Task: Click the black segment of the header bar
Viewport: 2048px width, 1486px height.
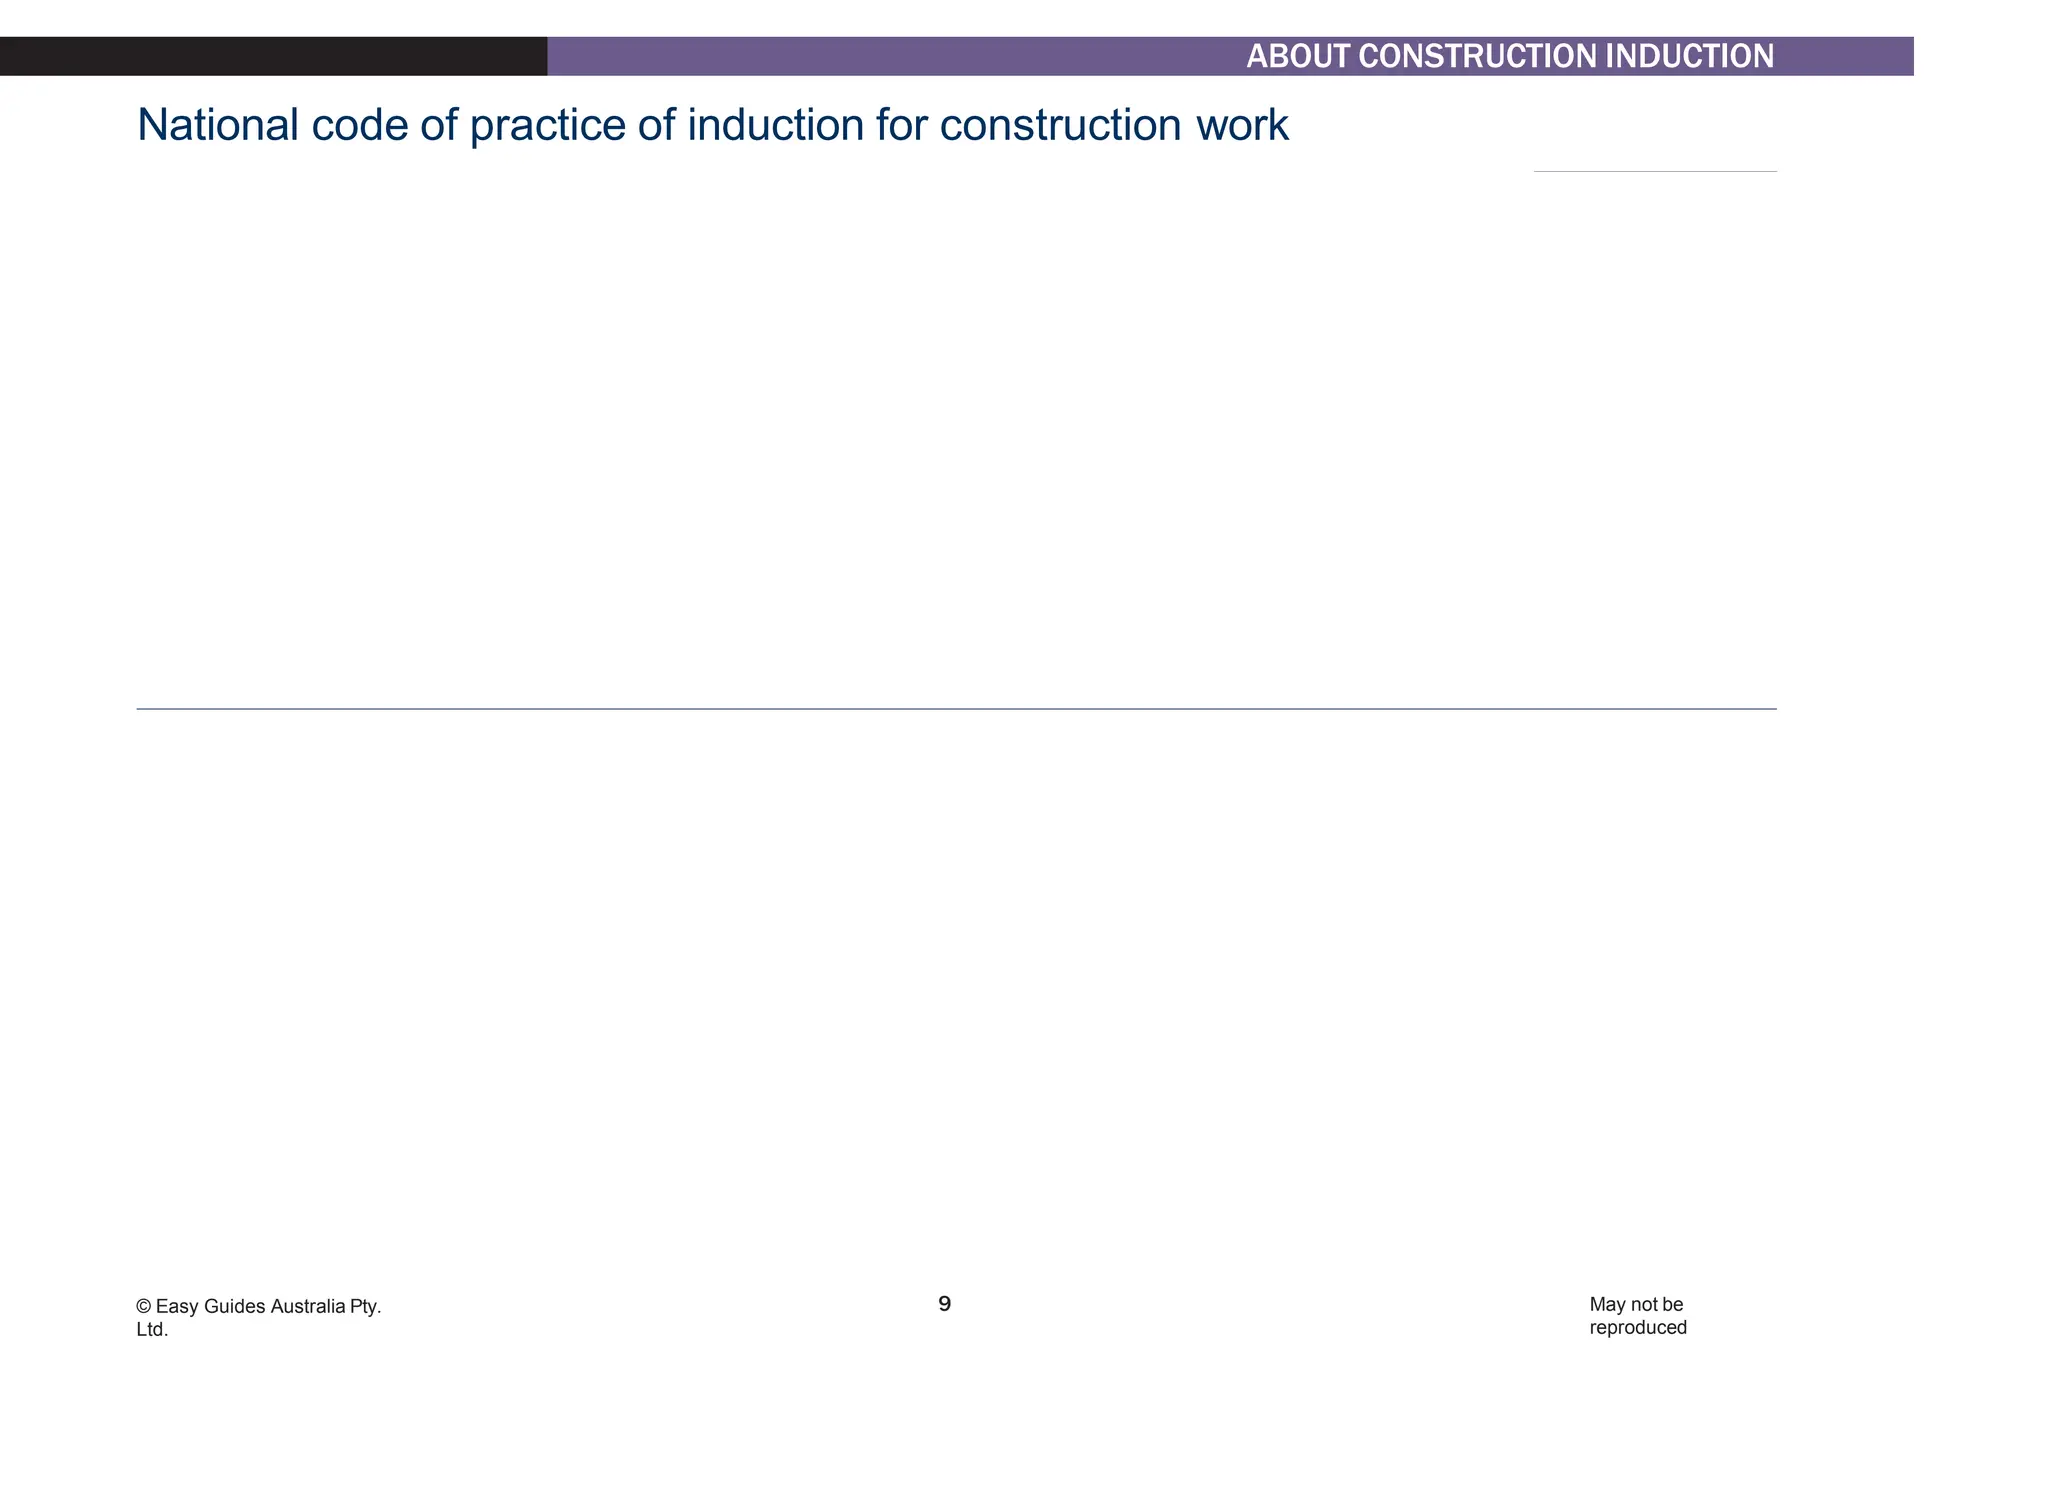Action: click(x=272, y=56)
